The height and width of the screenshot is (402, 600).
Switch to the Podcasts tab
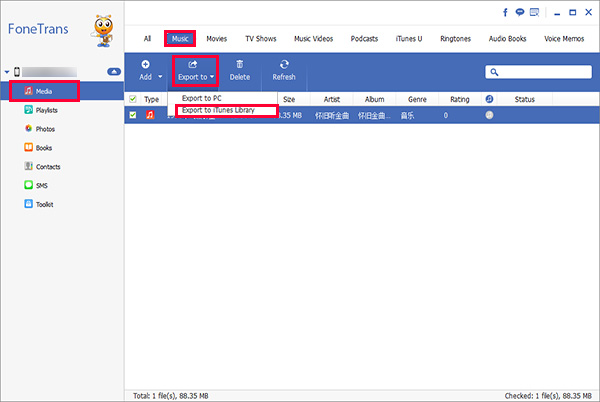coord(364,39)
